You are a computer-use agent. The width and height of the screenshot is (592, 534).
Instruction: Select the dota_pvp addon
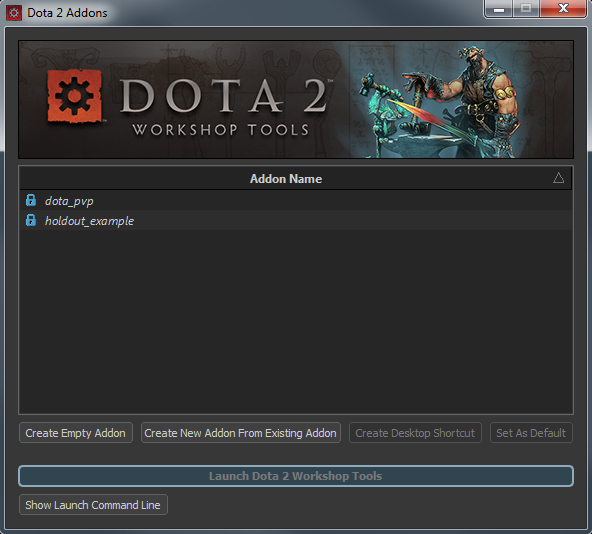(x=296, y=201)
